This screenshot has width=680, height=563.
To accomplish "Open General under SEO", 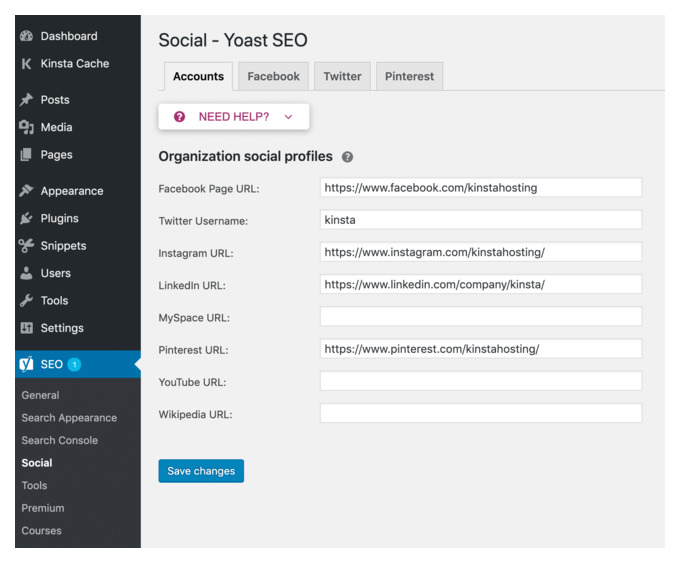I will click(40, 395).
